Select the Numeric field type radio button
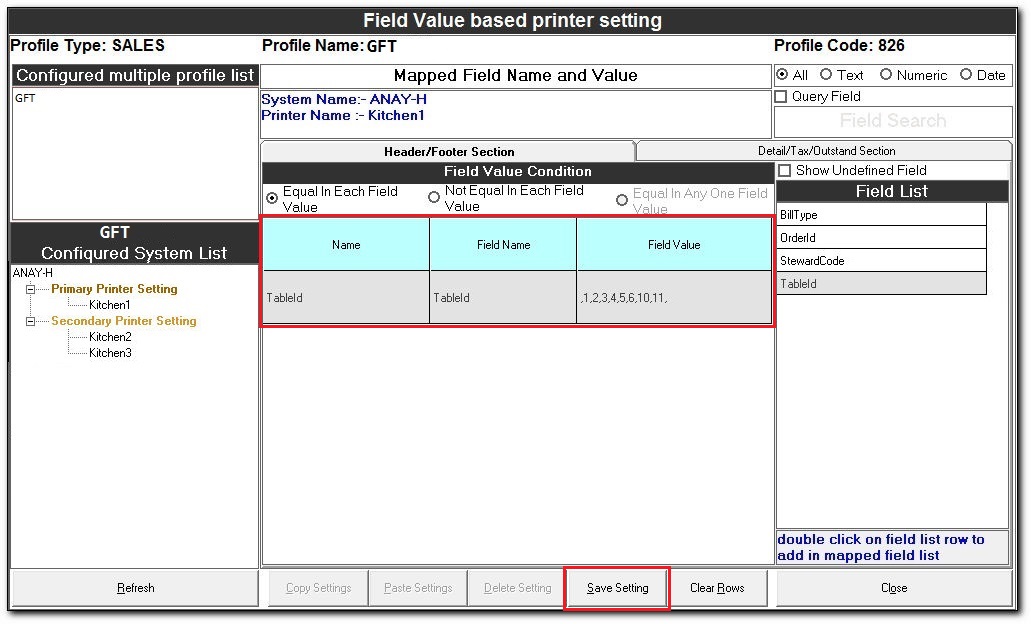This screenshot has width=1031, height=624. (x=886, y=75)
